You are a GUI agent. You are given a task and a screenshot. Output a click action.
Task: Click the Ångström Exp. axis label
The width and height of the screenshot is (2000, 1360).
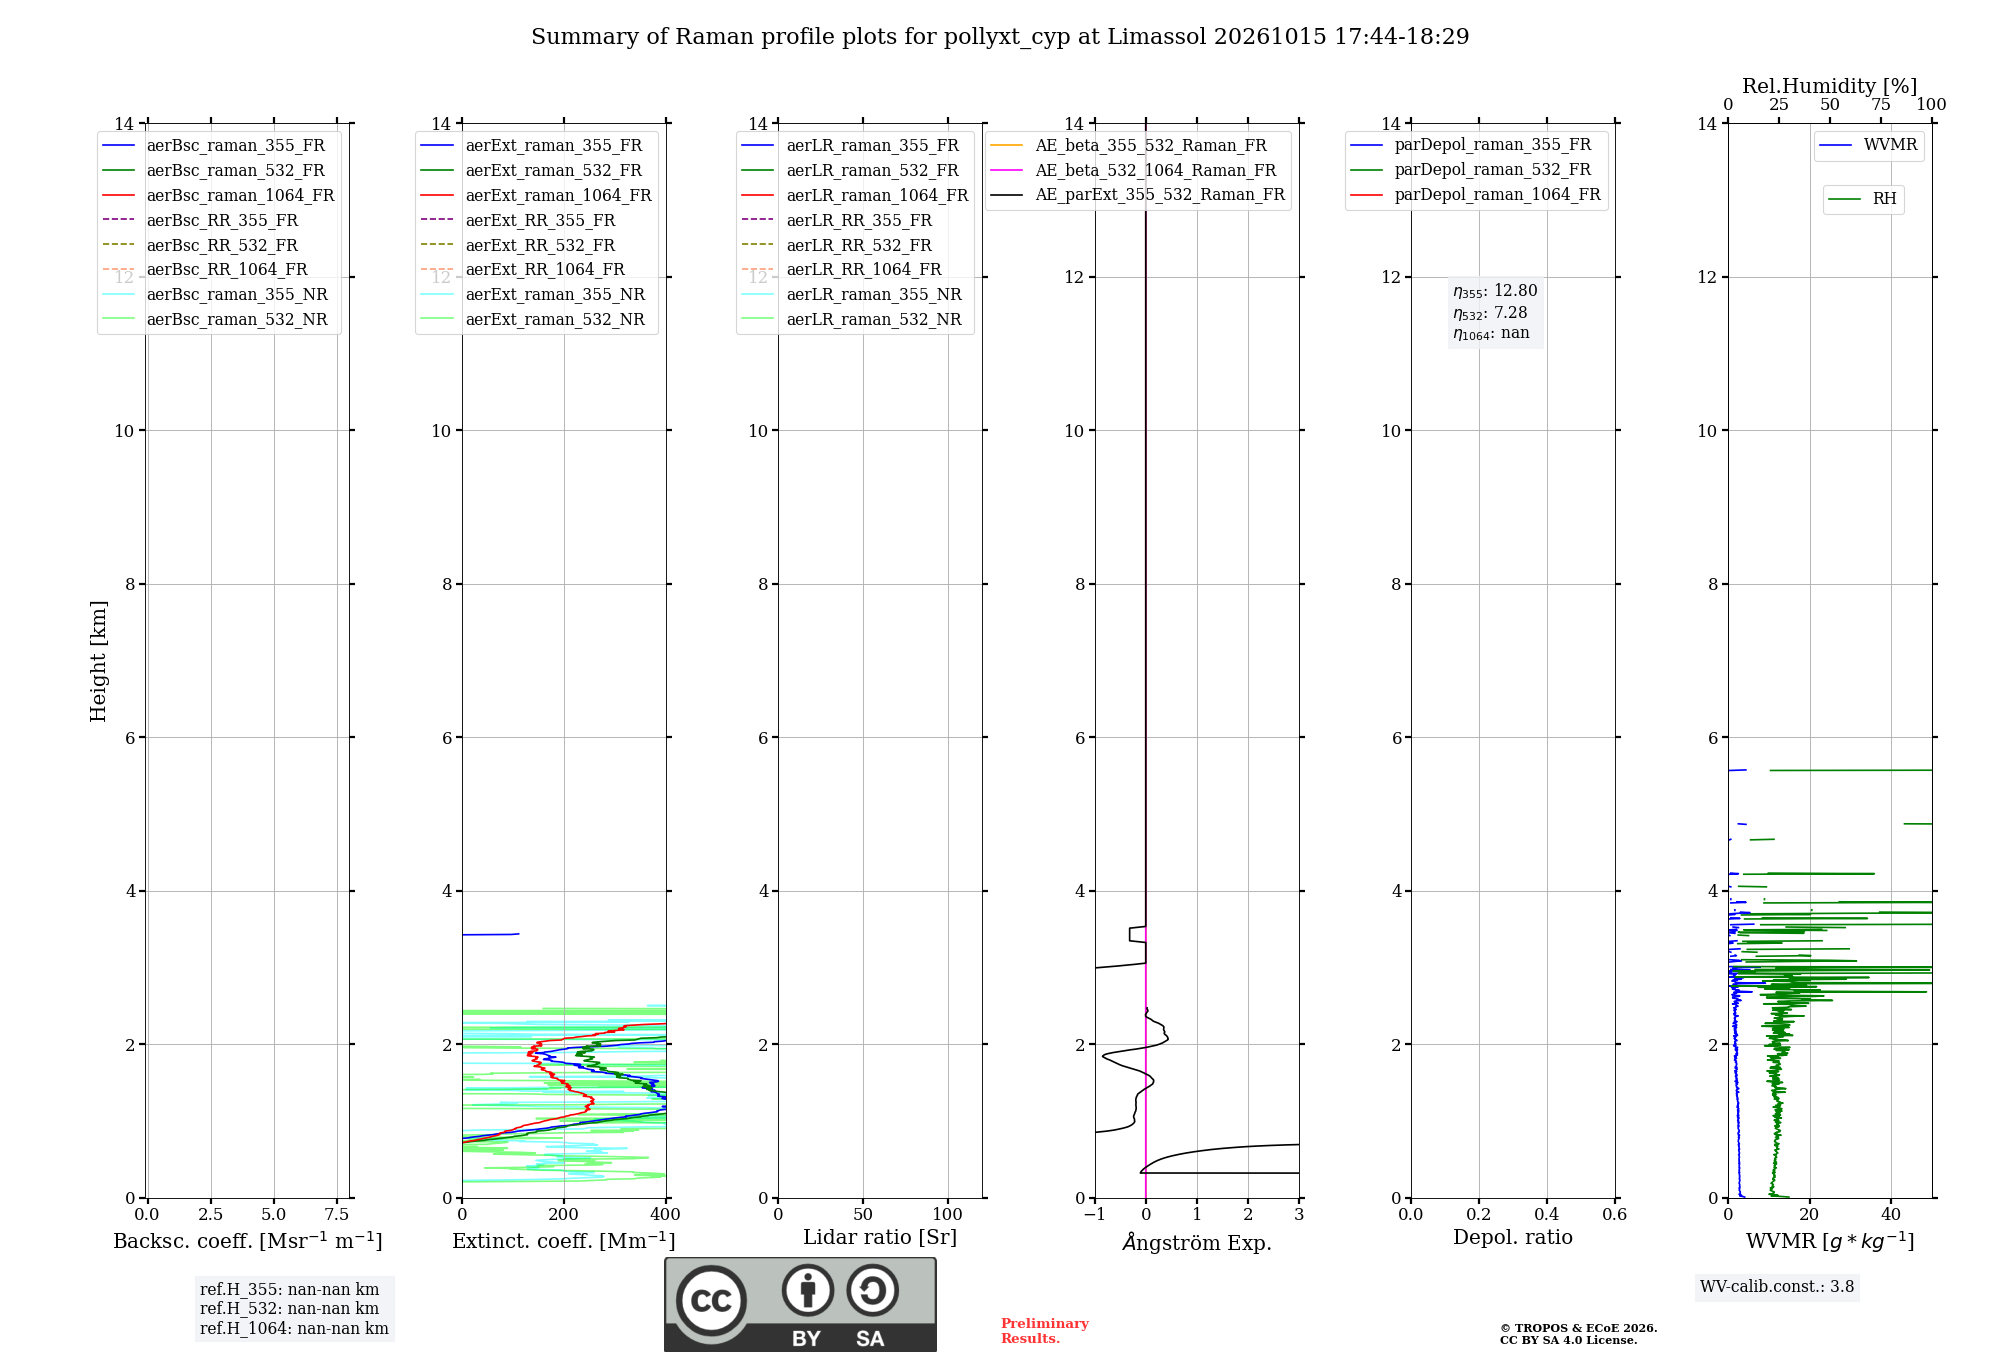tap(1197, 1242)
